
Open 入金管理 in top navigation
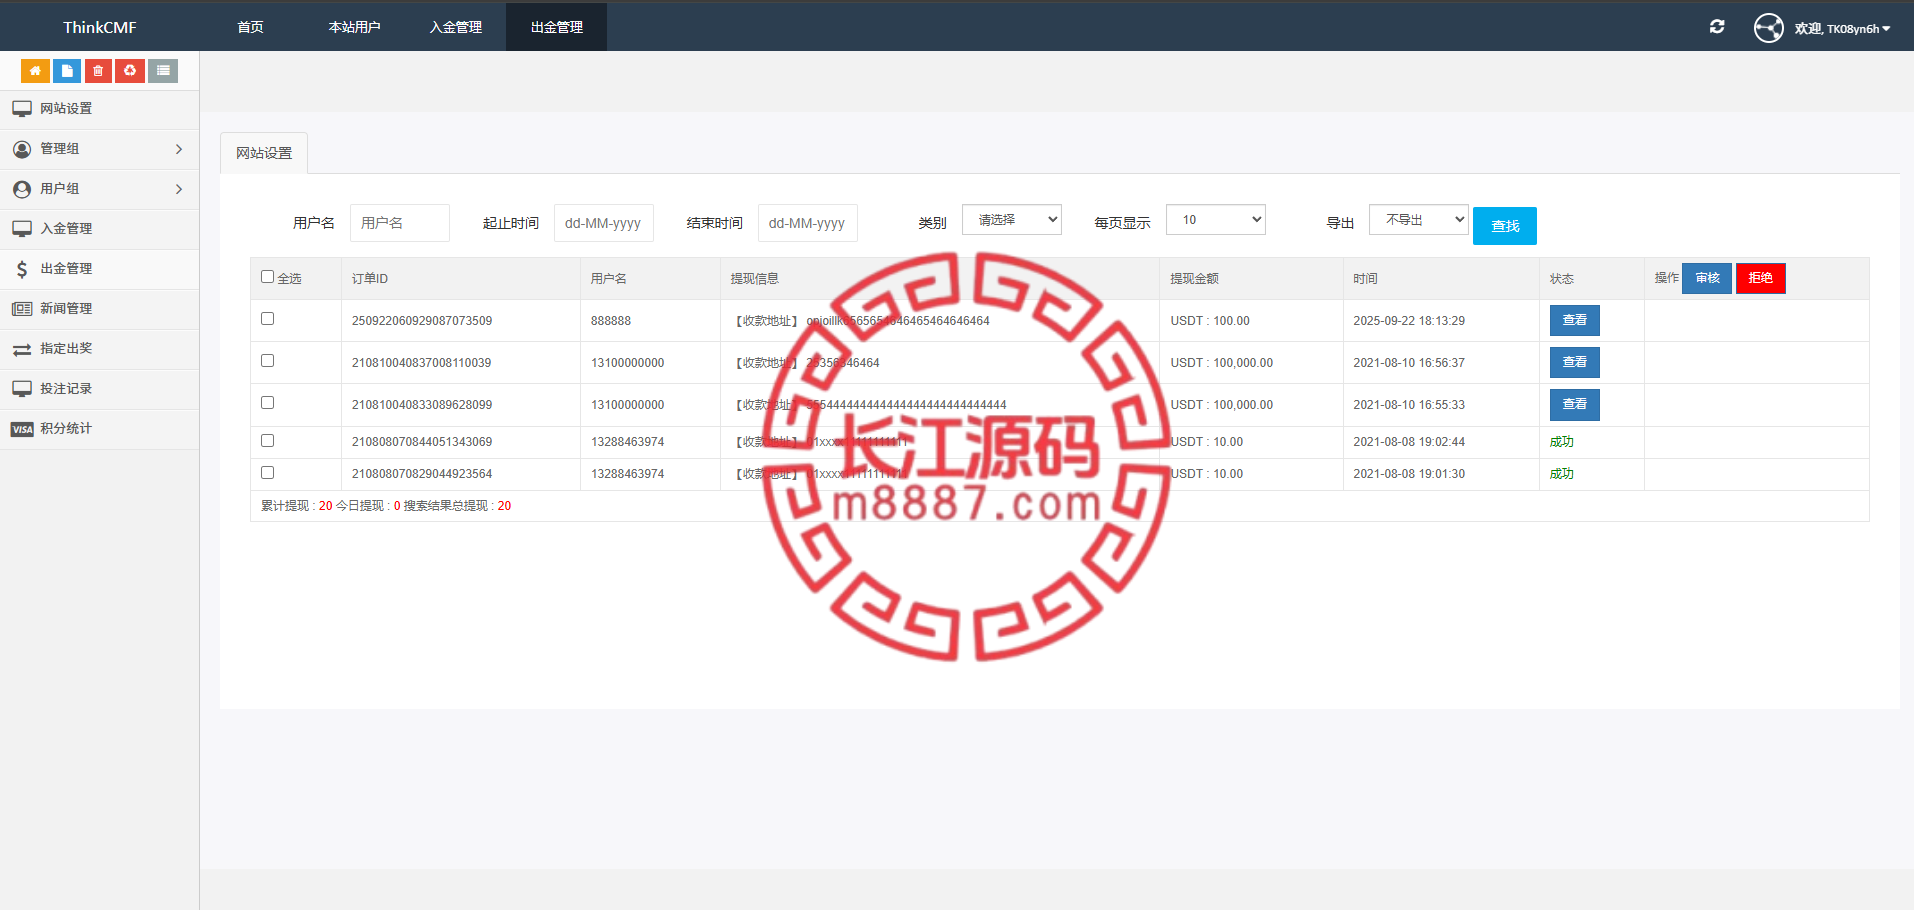455,27
